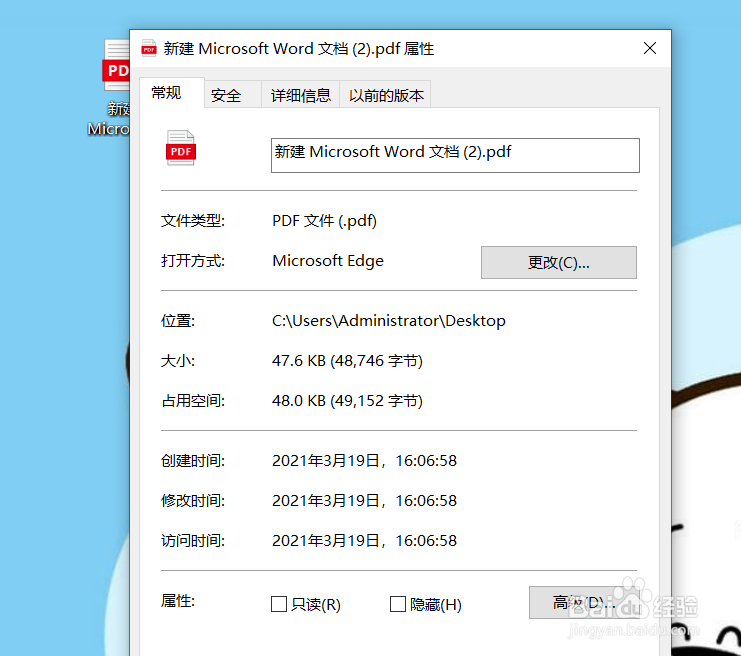Viewport: 741px width, 656px height.
Task: Enable the 只读(R) checkbox
Action: 279,604
